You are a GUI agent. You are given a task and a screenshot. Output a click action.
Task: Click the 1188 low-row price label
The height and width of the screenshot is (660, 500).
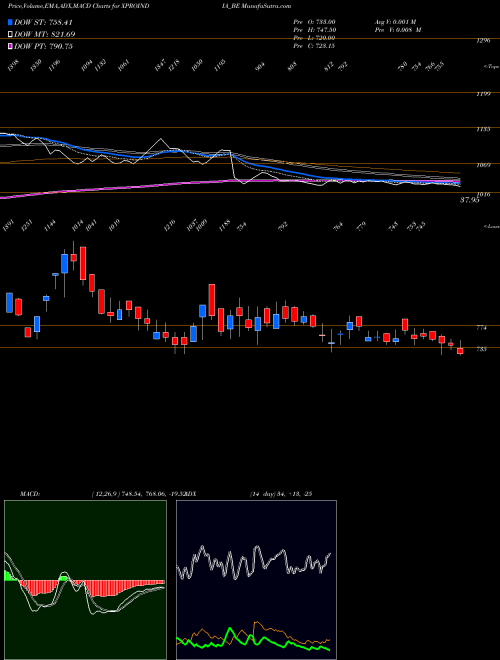pos(225,227)
